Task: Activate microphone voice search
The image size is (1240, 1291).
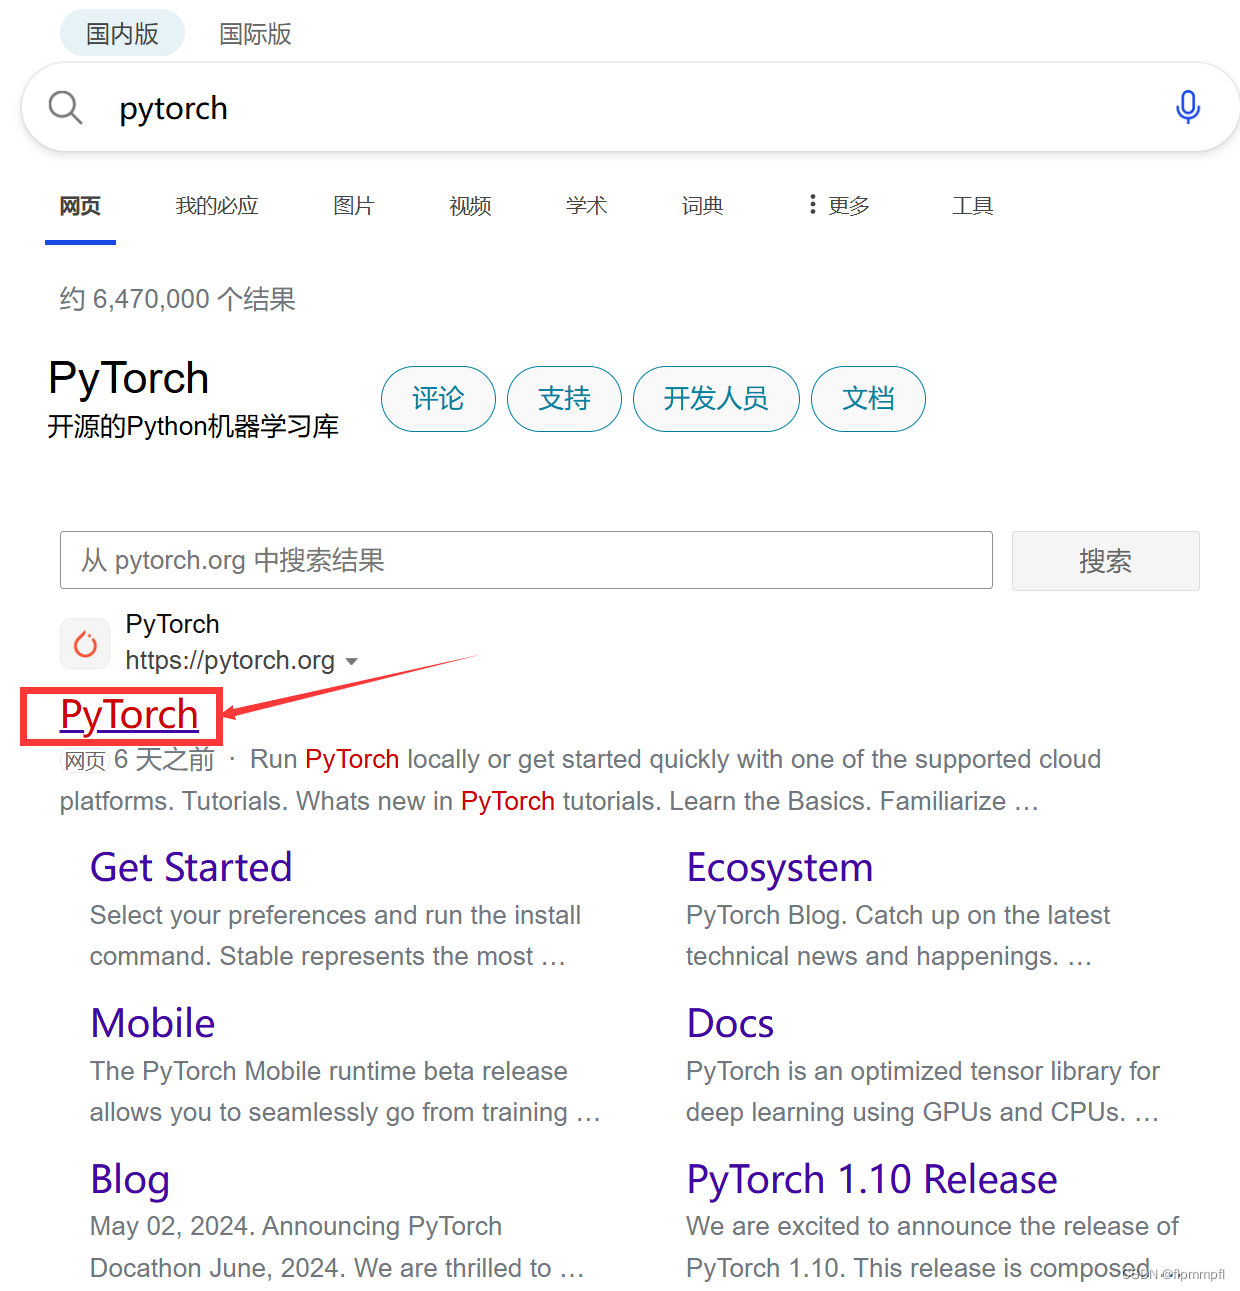Action: (1188, 107)
